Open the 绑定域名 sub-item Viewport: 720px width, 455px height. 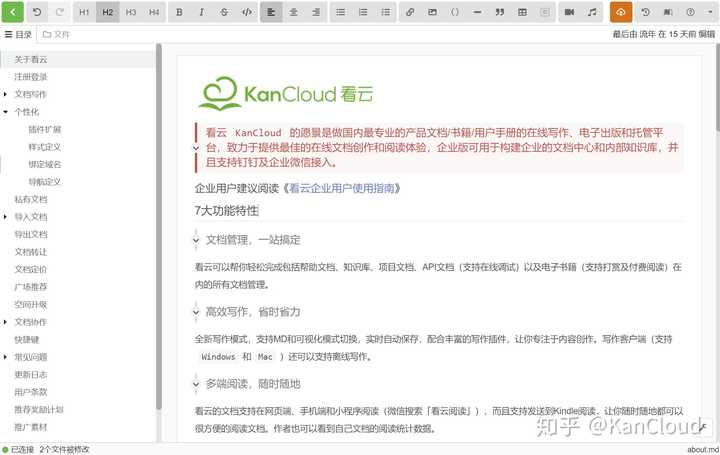[45, 164]
